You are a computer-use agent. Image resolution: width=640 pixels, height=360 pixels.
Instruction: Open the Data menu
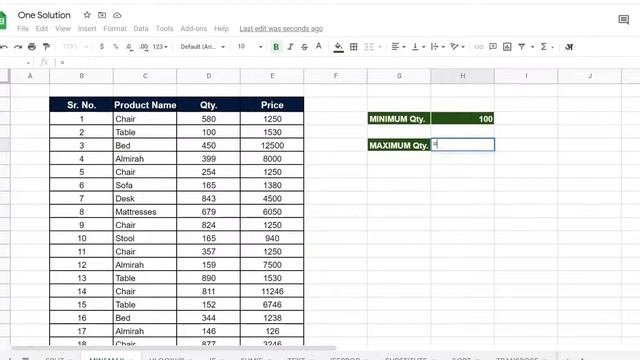[x=141, y=29]
